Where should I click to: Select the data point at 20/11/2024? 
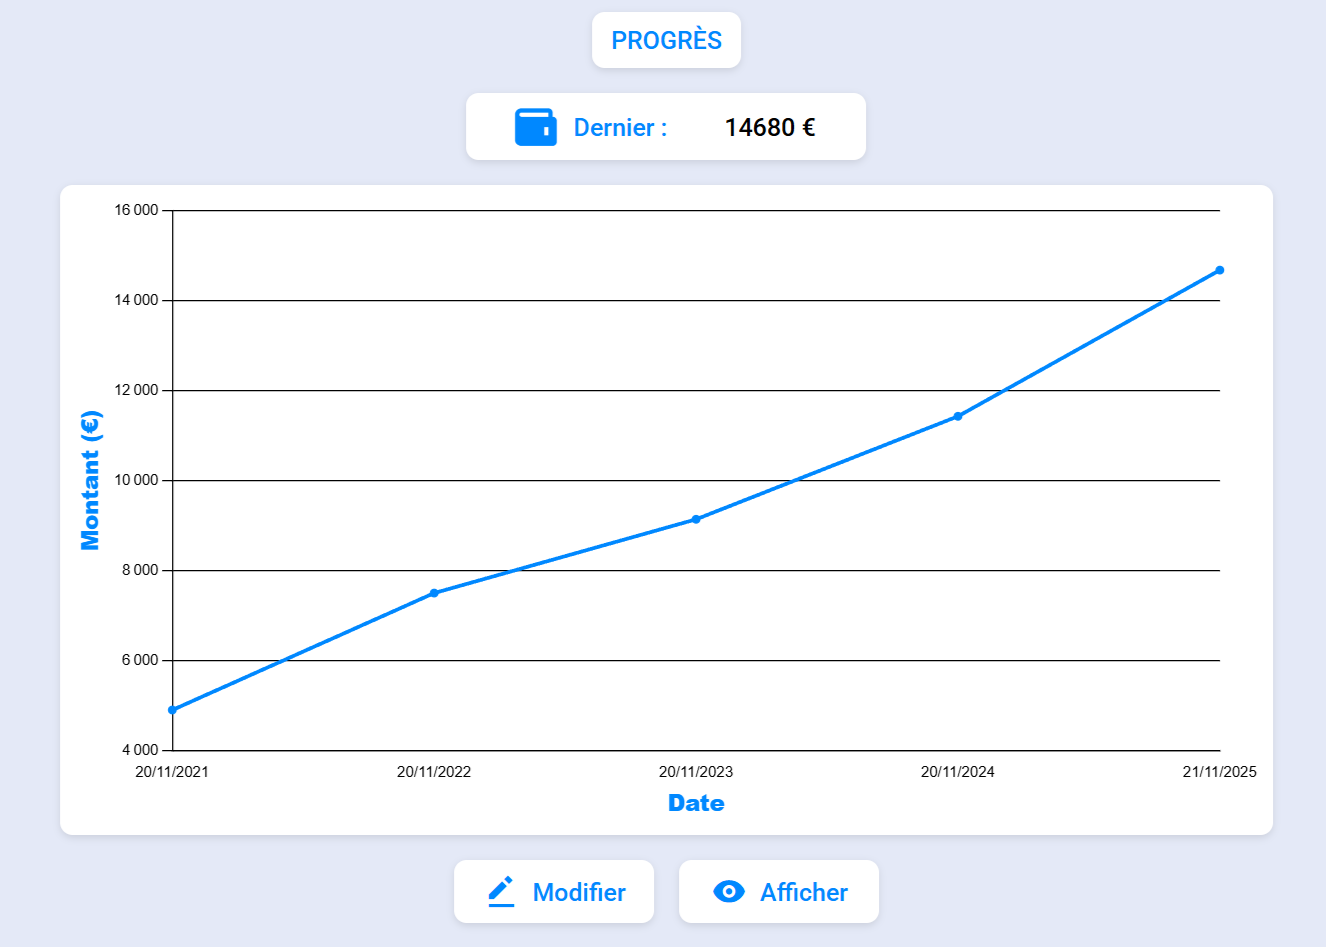(958, 414)
